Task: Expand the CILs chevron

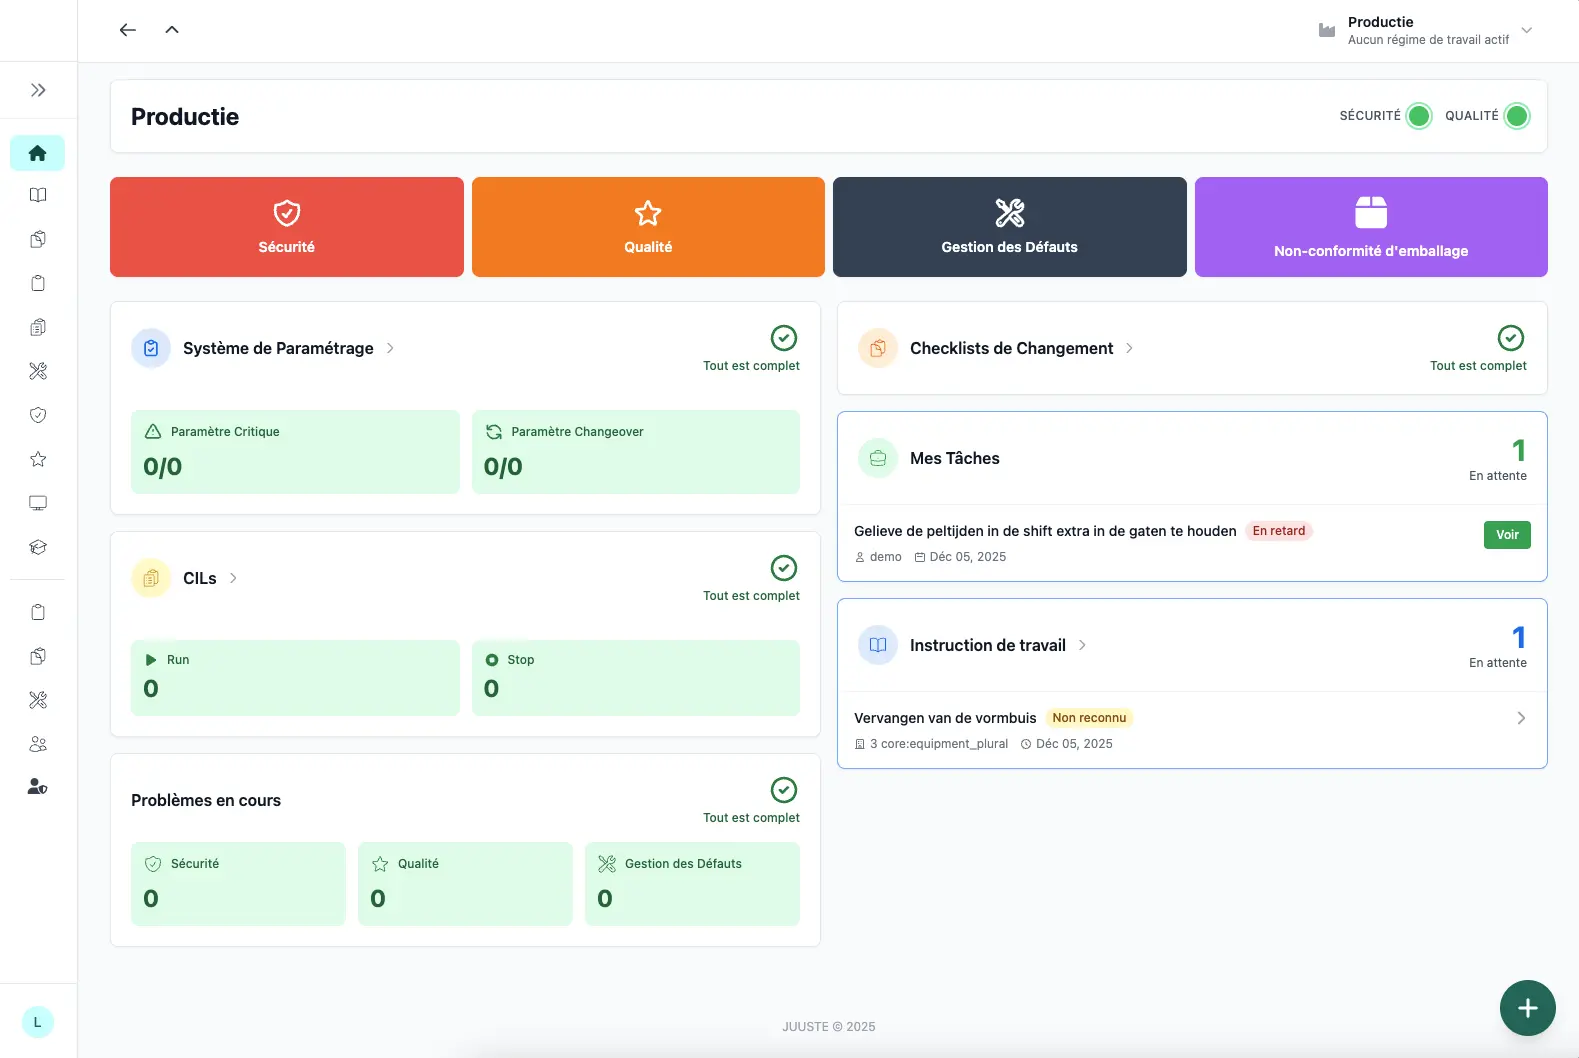Action: [x=233, y=578]
